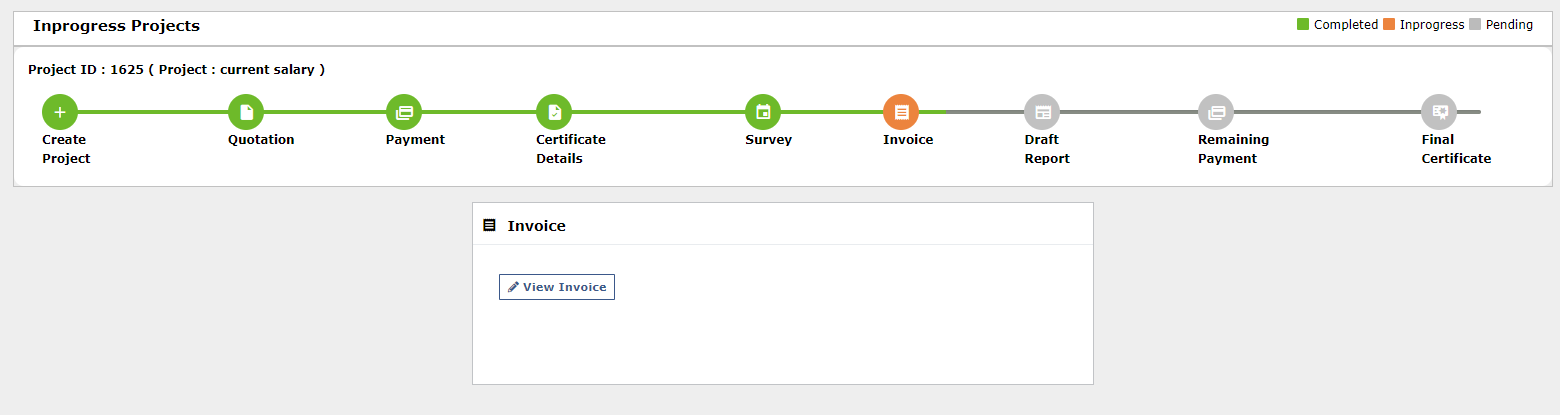Image resolution: width=1560 pixels, height=415 pixels.
Task: Click the Final Certificate step icon
Action: pos(1439,112)
